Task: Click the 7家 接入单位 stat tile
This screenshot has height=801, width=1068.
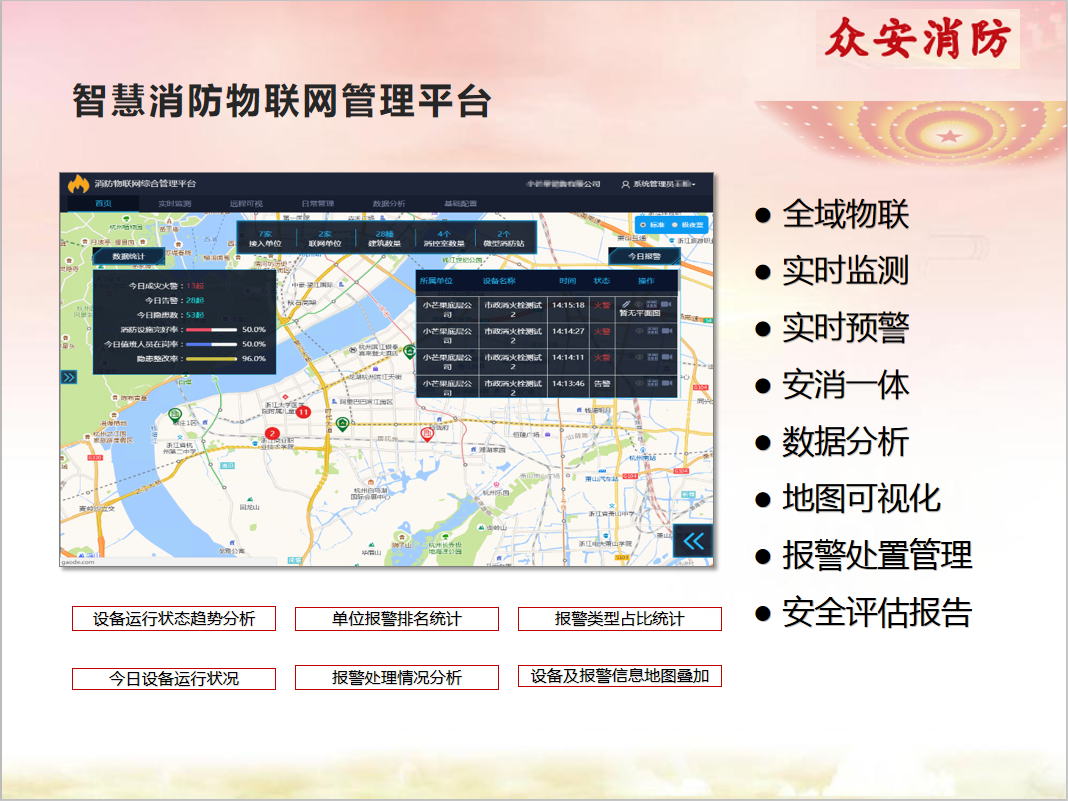Action: point(266,238)
